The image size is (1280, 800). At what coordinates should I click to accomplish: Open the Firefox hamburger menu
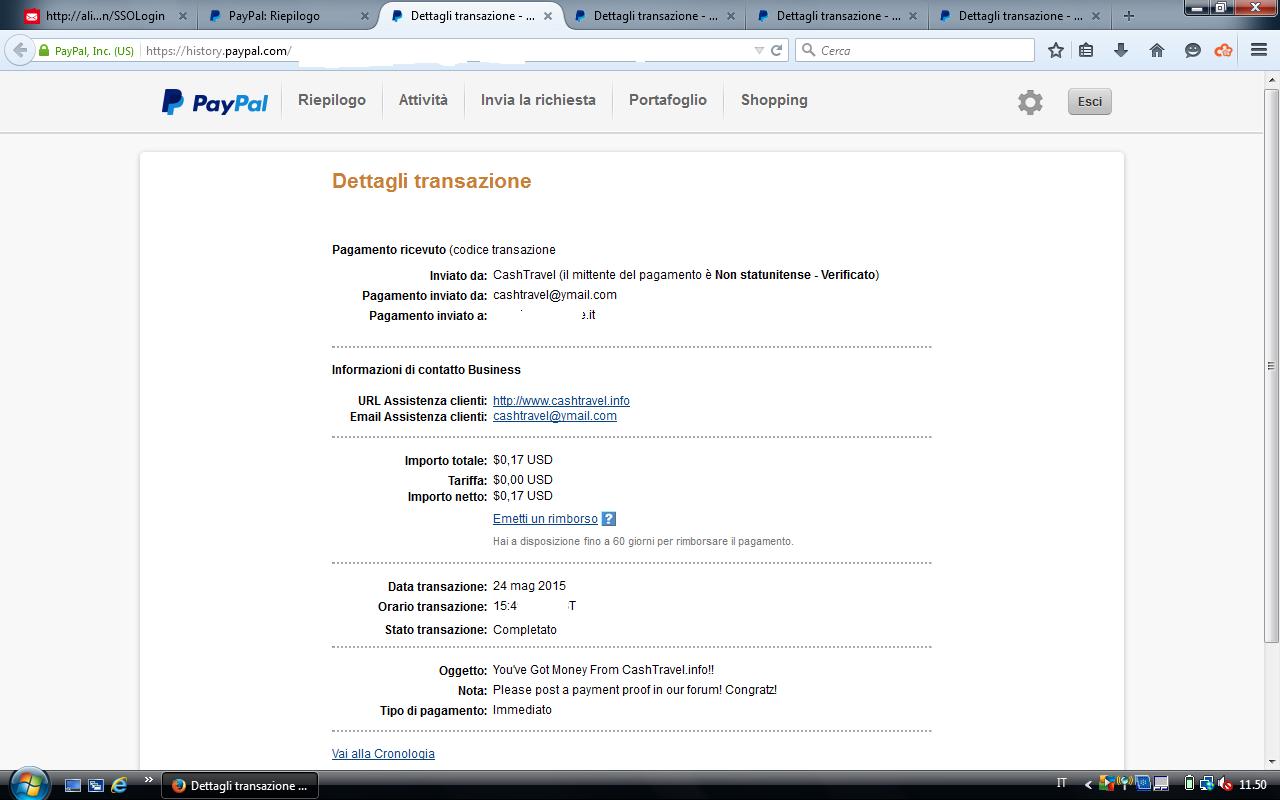[1259, 50]
